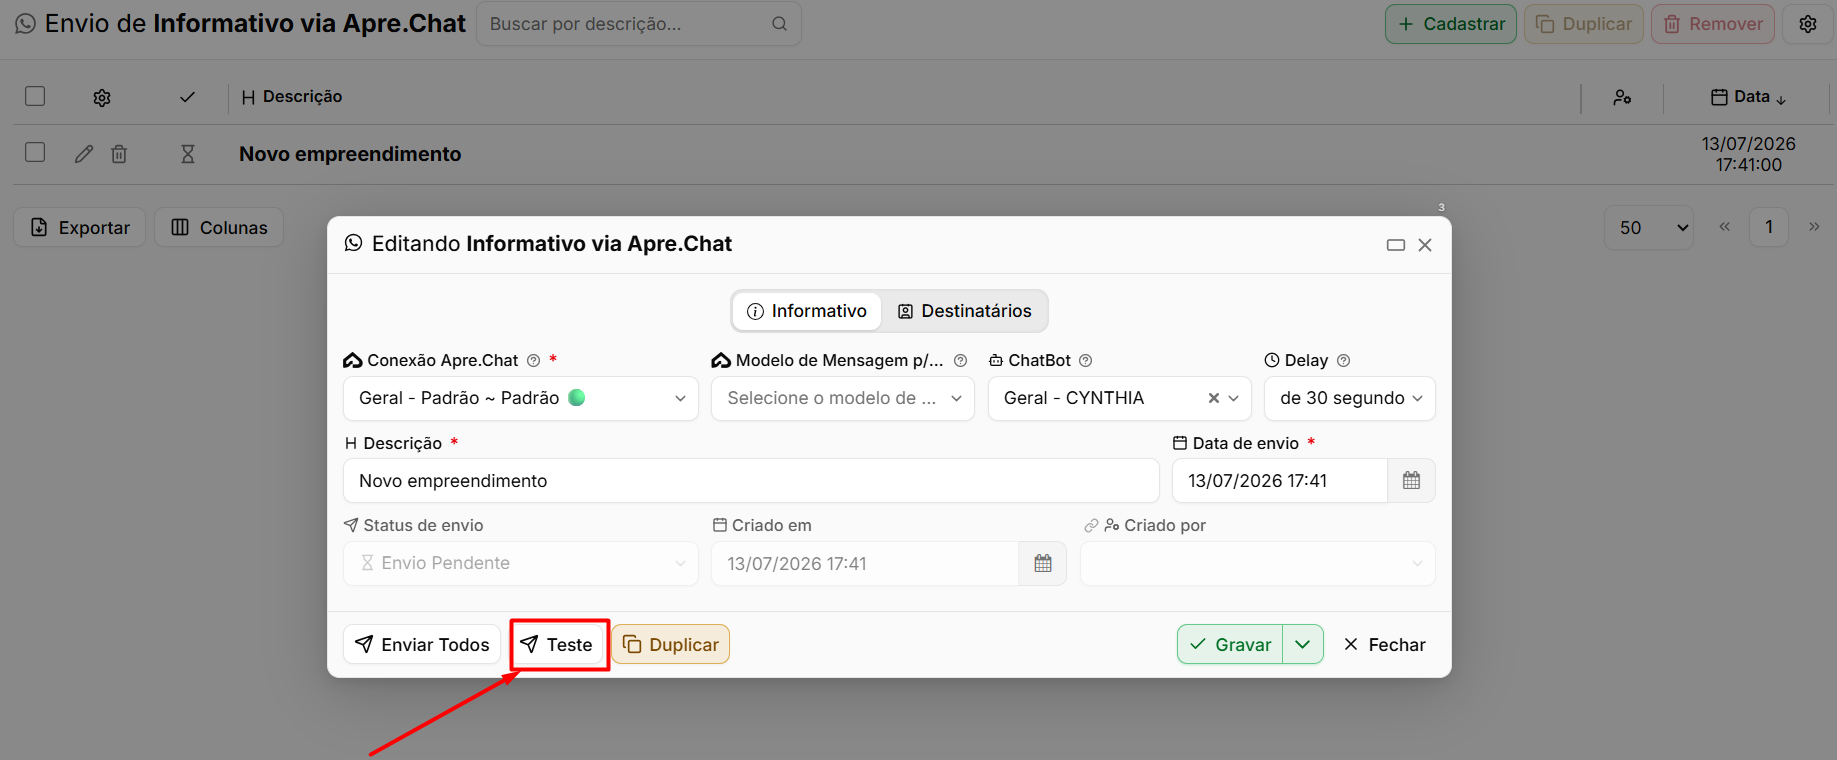
Task: Switch to the Destinatários tab
Action: (965, 311)
